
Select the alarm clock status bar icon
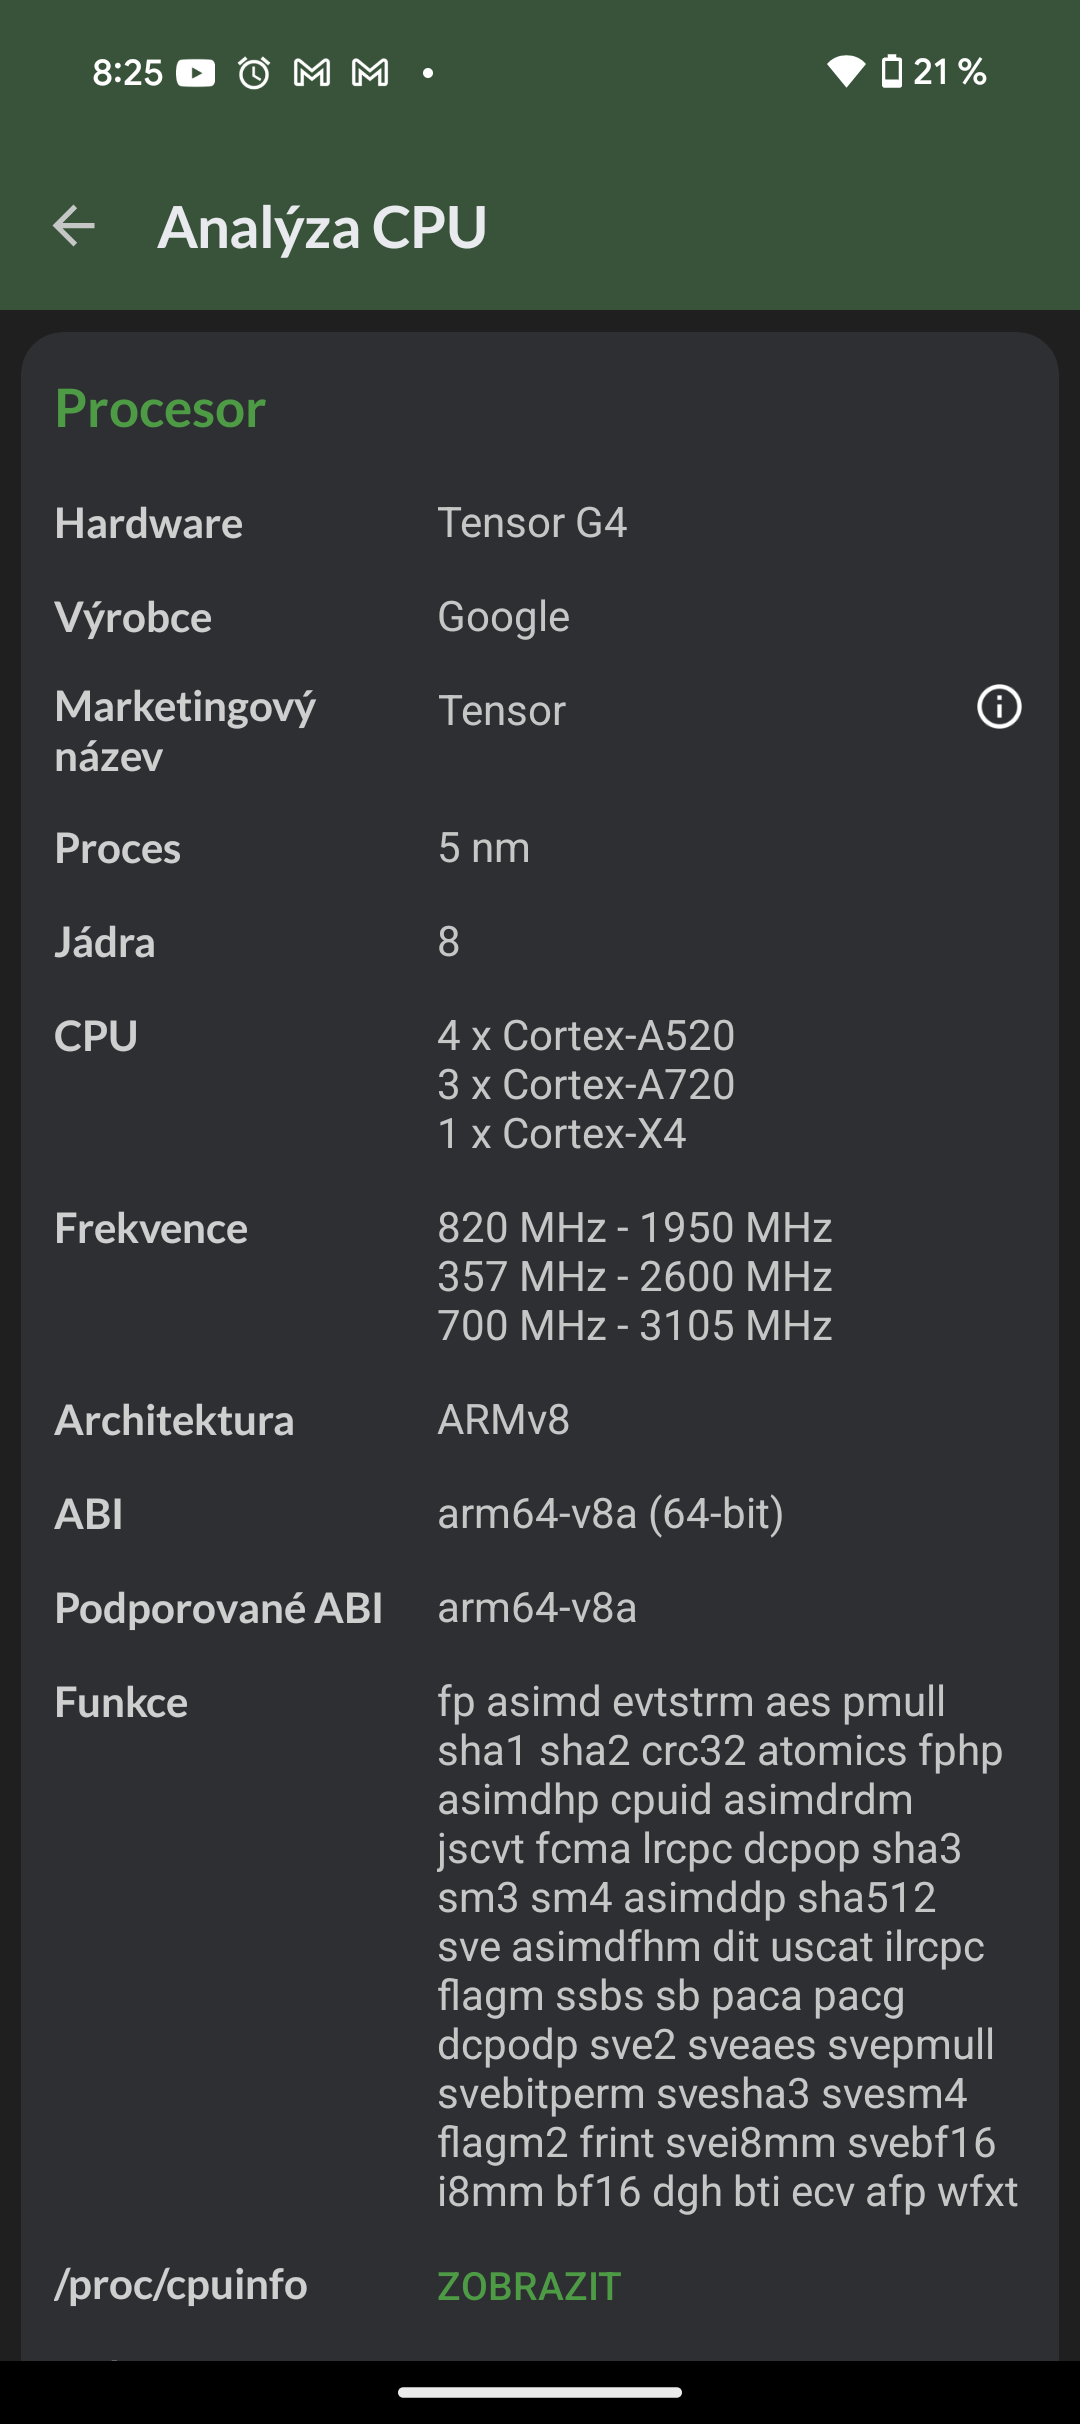(253, 71)
